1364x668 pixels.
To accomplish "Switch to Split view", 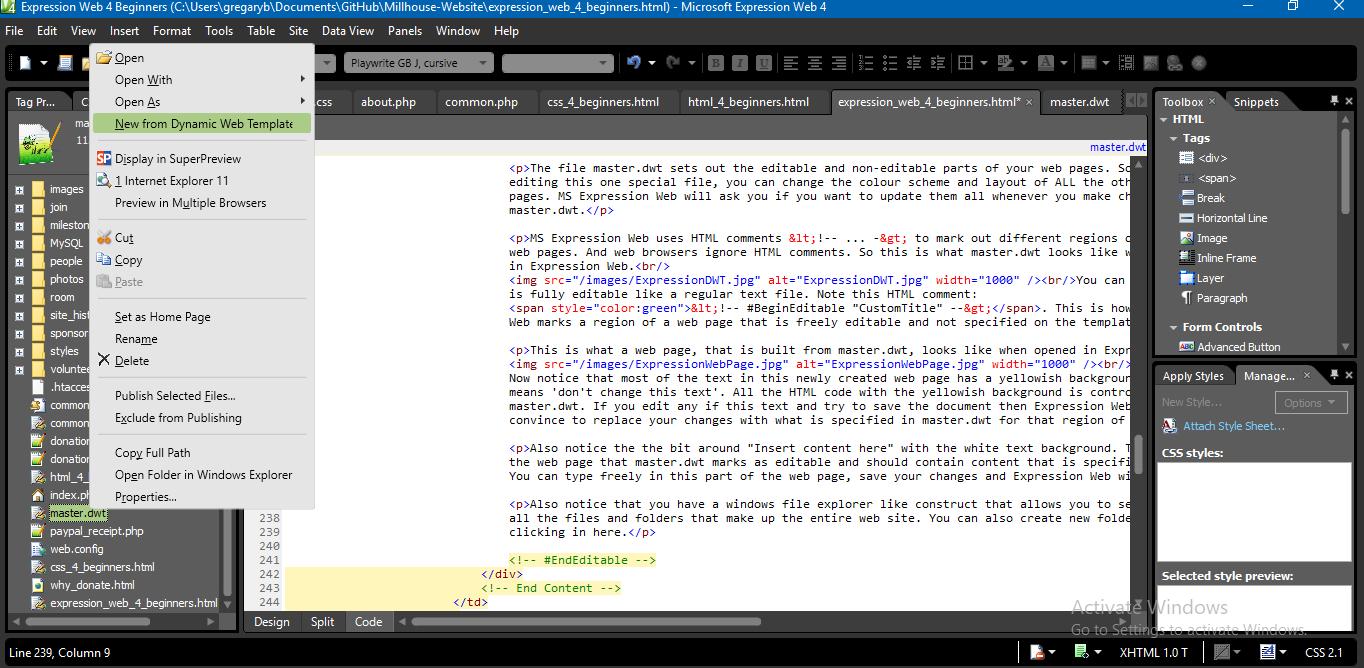I will [x=322, y=622].
